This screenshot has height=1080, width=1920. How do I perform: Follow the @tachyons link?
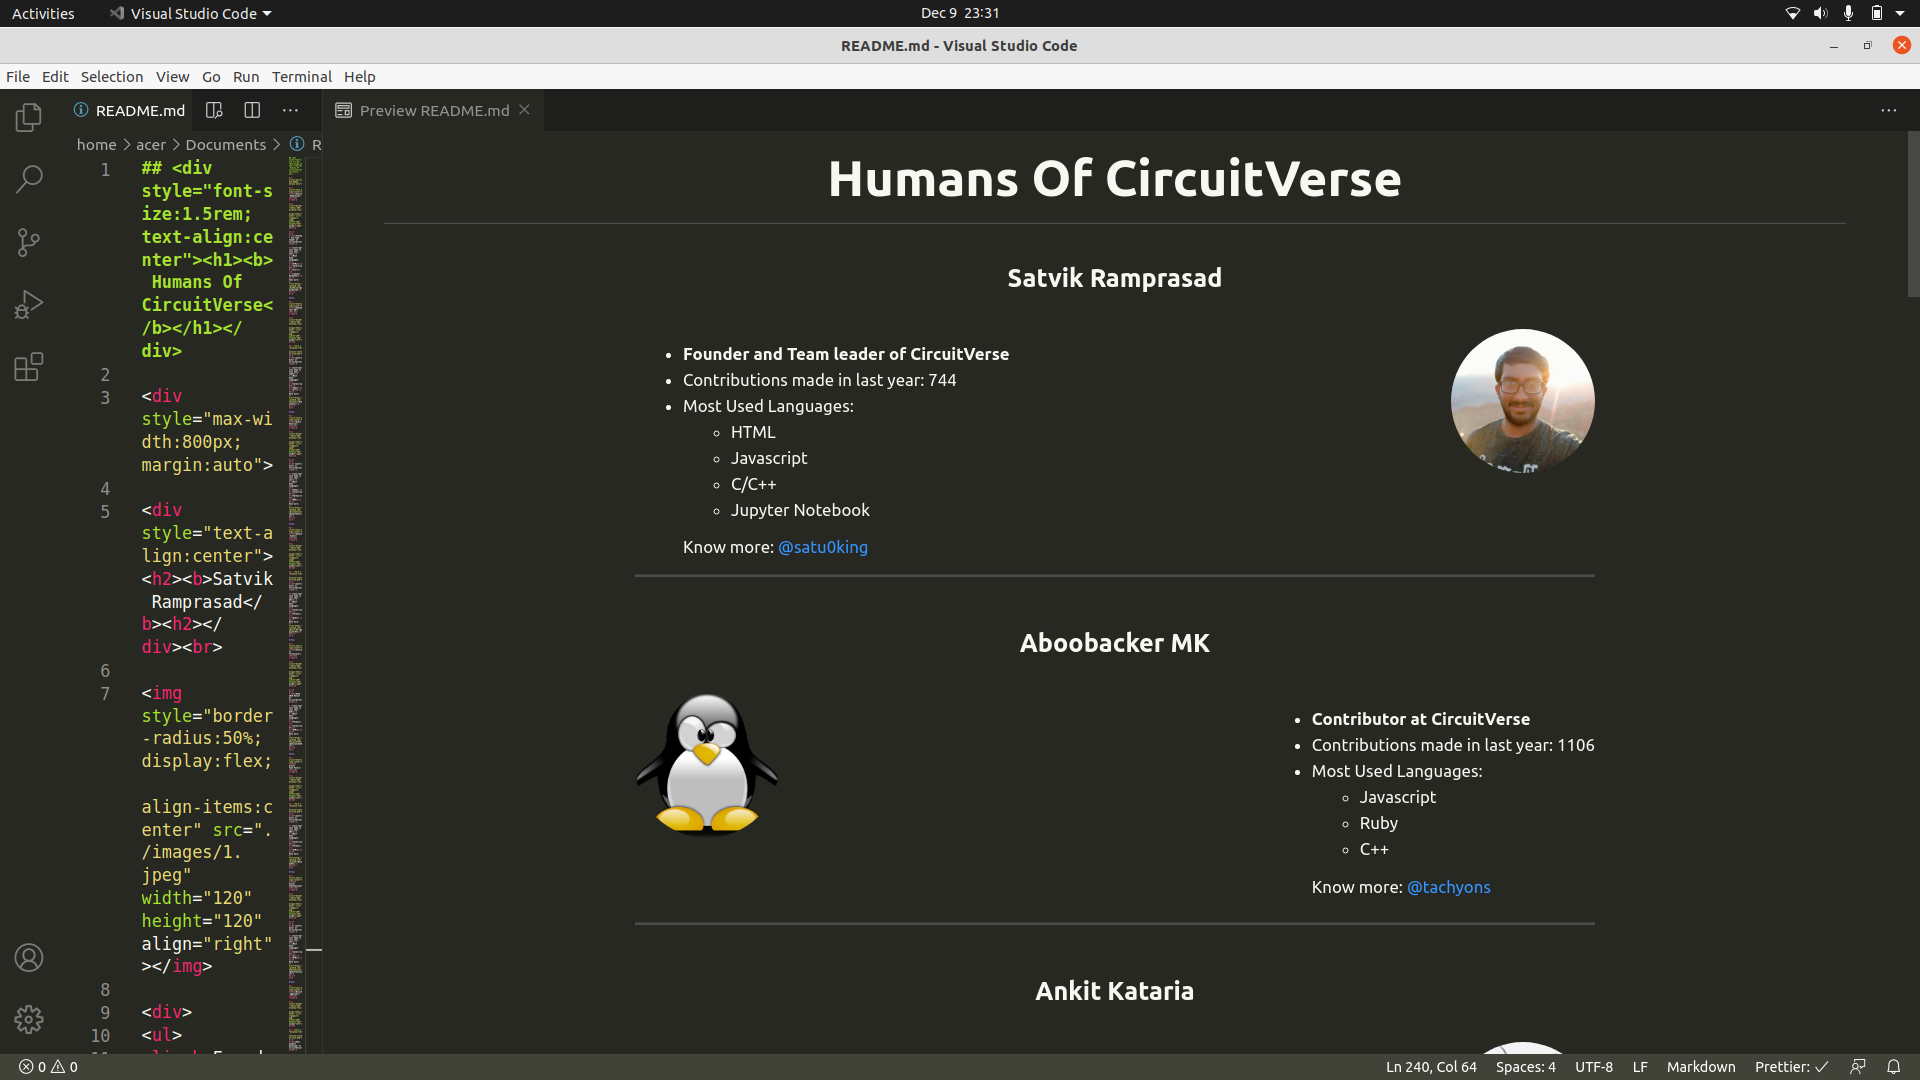pos(1449,887)
